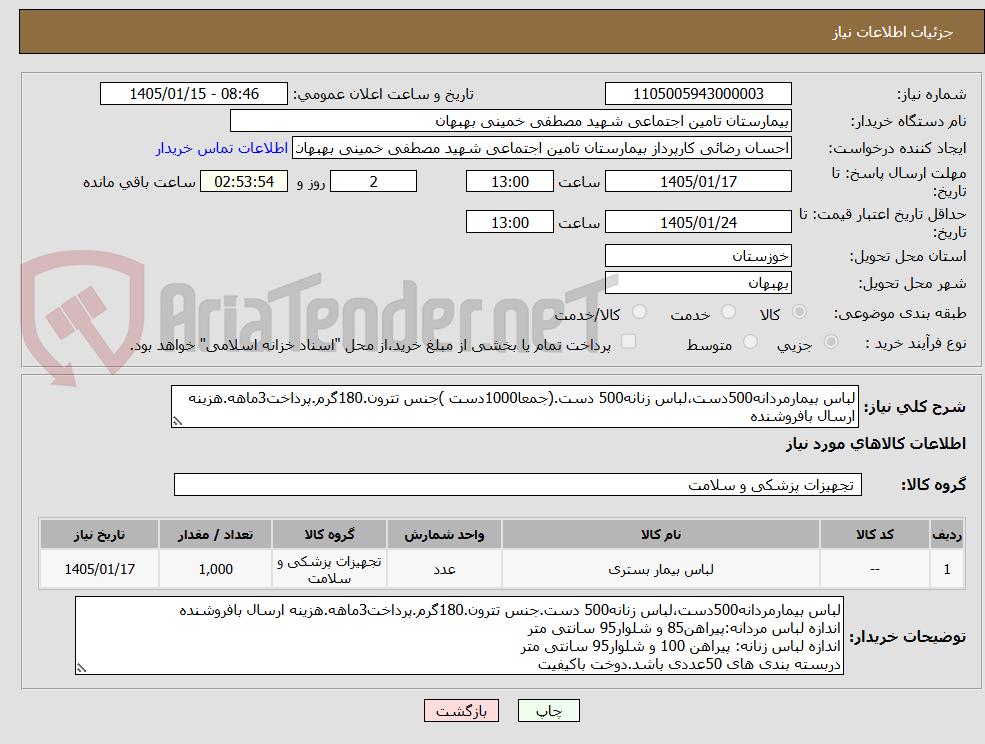Click the تعداد / مقدار column header

point(215,534)
